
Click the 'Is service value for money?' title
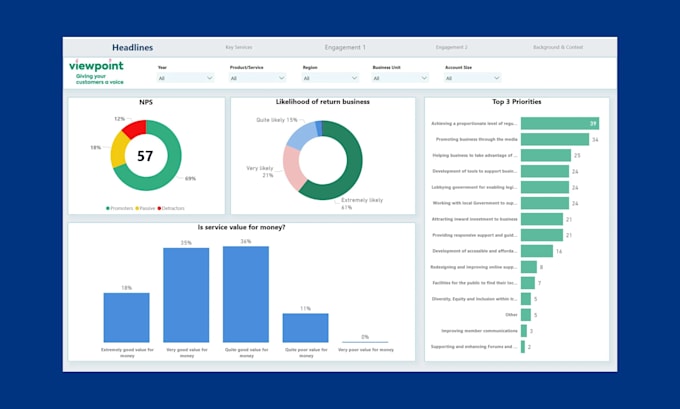[x=242, y=227]
